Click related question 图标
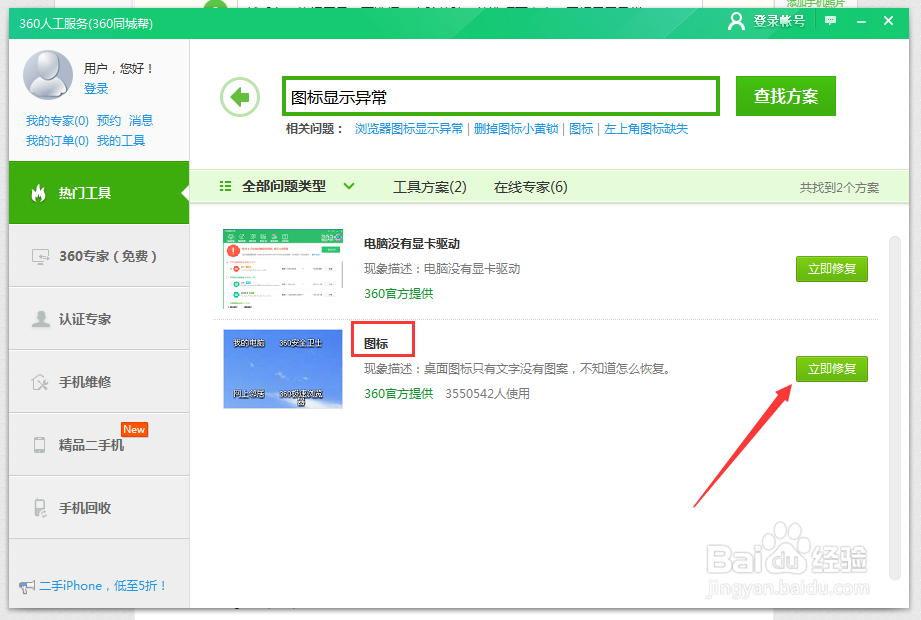921x620 pixels. [581, 129]
